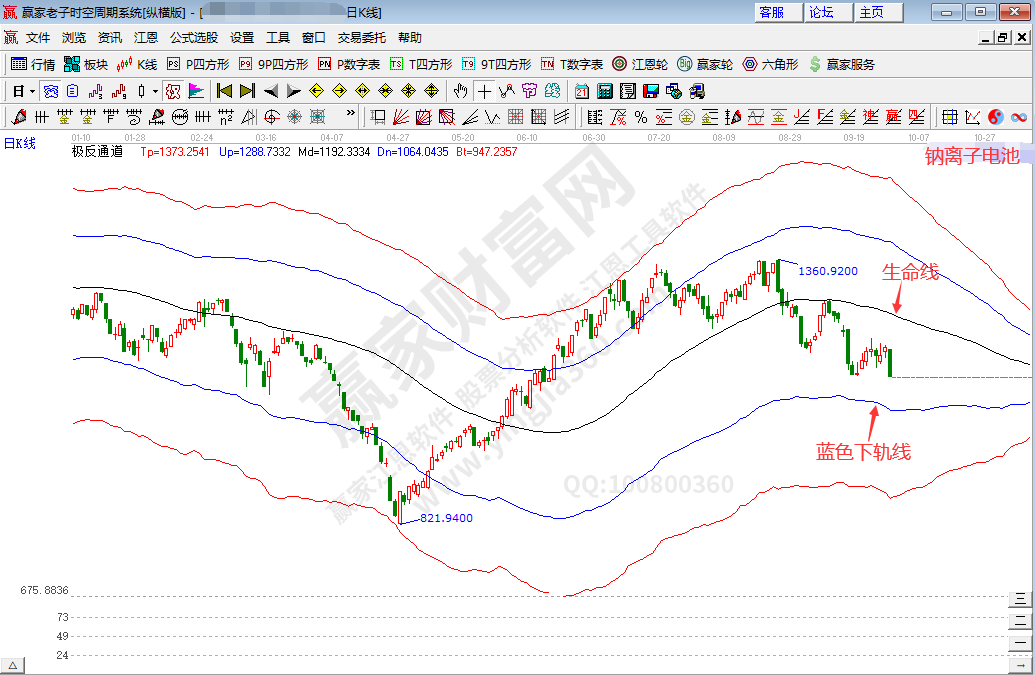Viewport: 1035px width, 675px height.
Task: Open the calculator icon in toolbar
Action: (x=604, y=91)
